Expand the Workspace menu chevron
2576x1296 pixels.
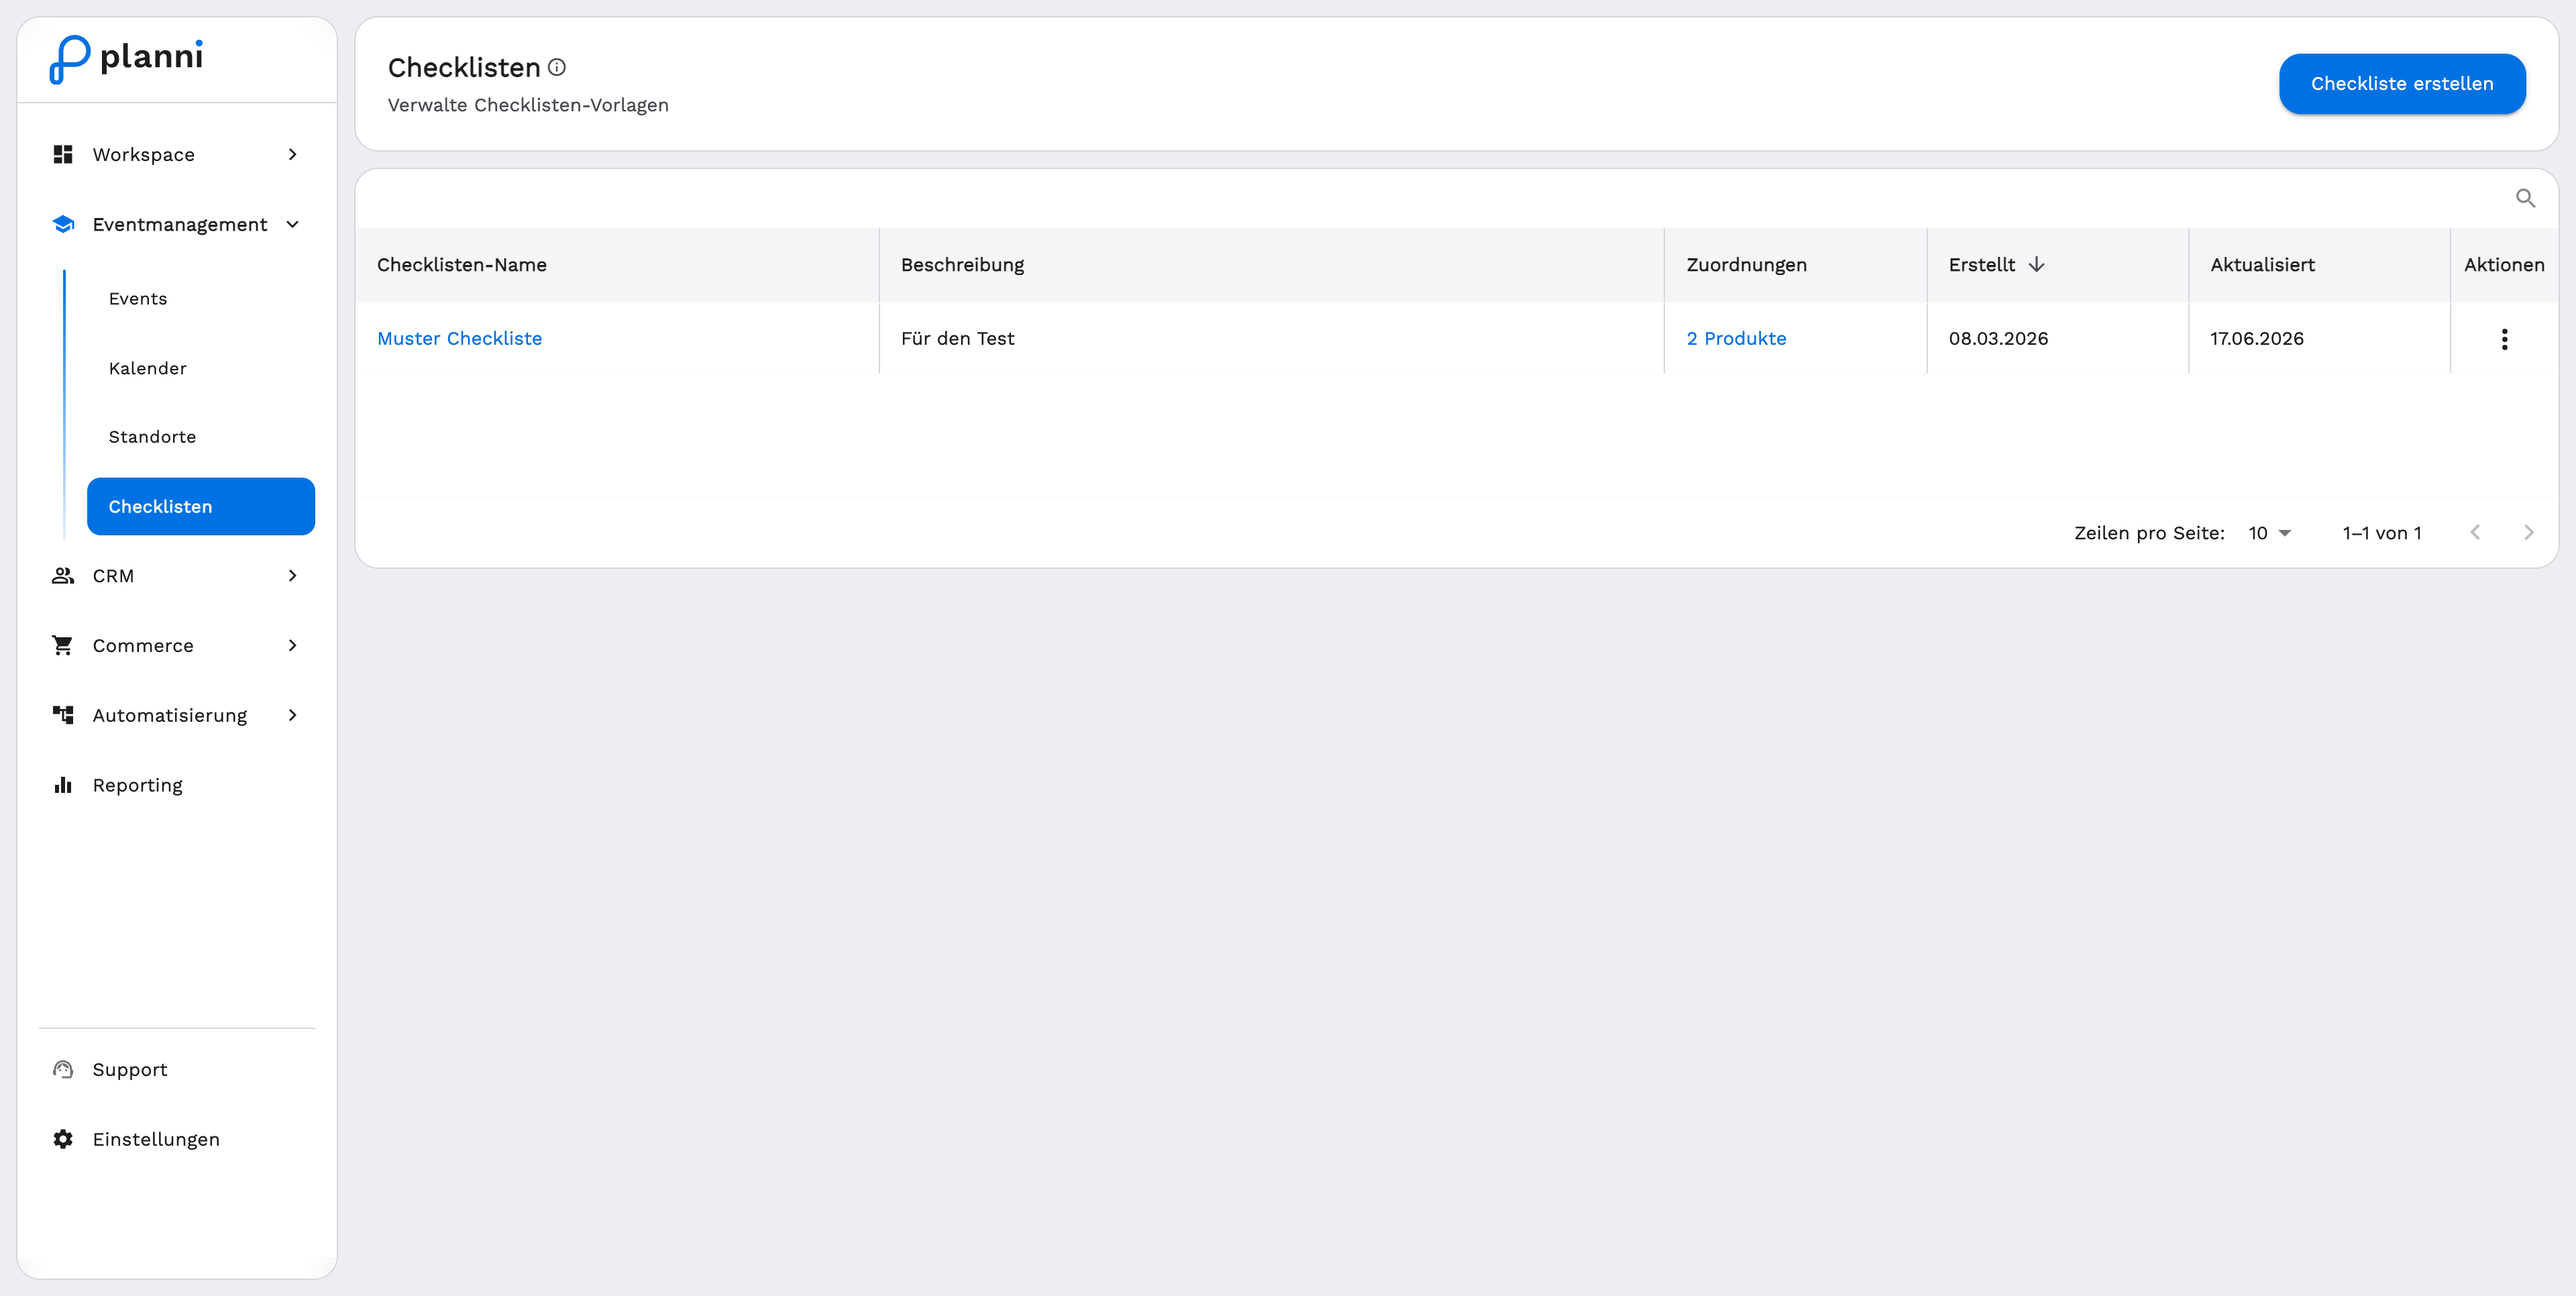[292, 154]
